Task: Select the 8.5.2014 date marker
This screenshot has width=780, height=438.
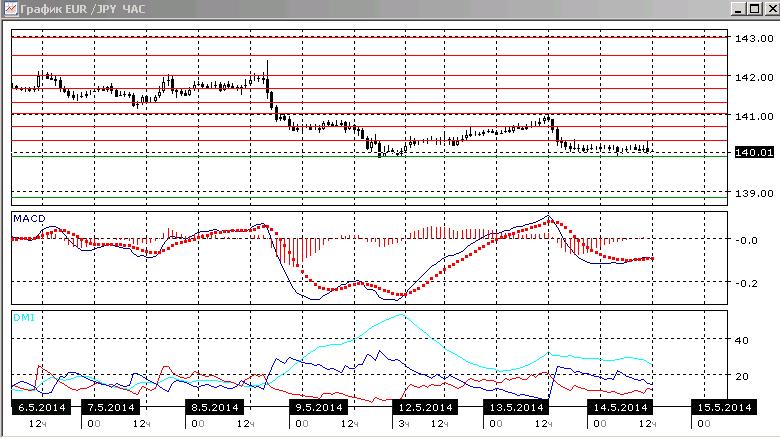Action: (214, 408)
